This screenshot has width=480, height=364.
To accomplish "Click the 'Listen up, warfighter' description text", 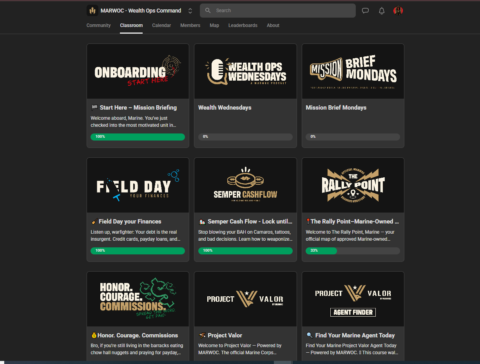I will [x=135, y=236].
